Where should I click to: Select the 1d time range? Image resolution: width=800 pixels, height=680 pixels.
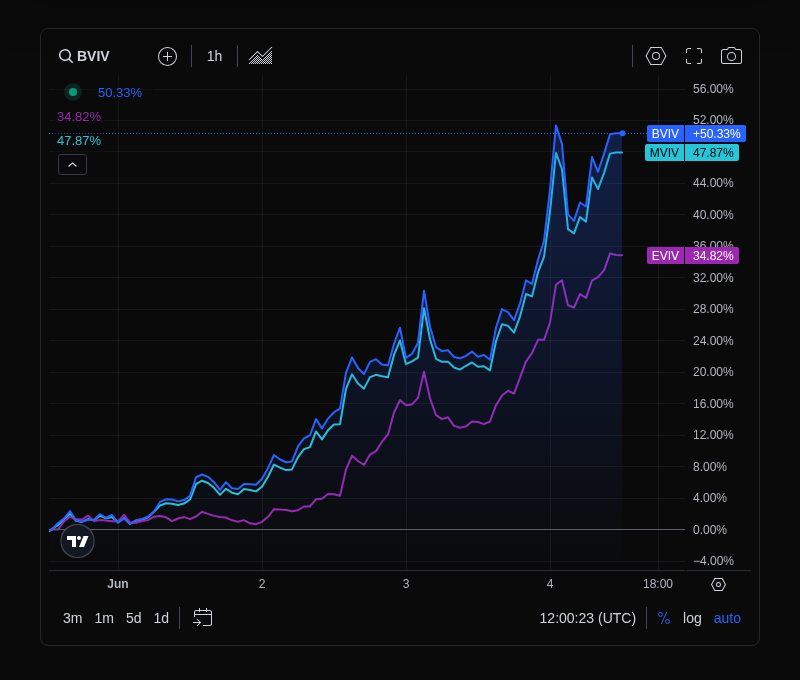point(161,618)
